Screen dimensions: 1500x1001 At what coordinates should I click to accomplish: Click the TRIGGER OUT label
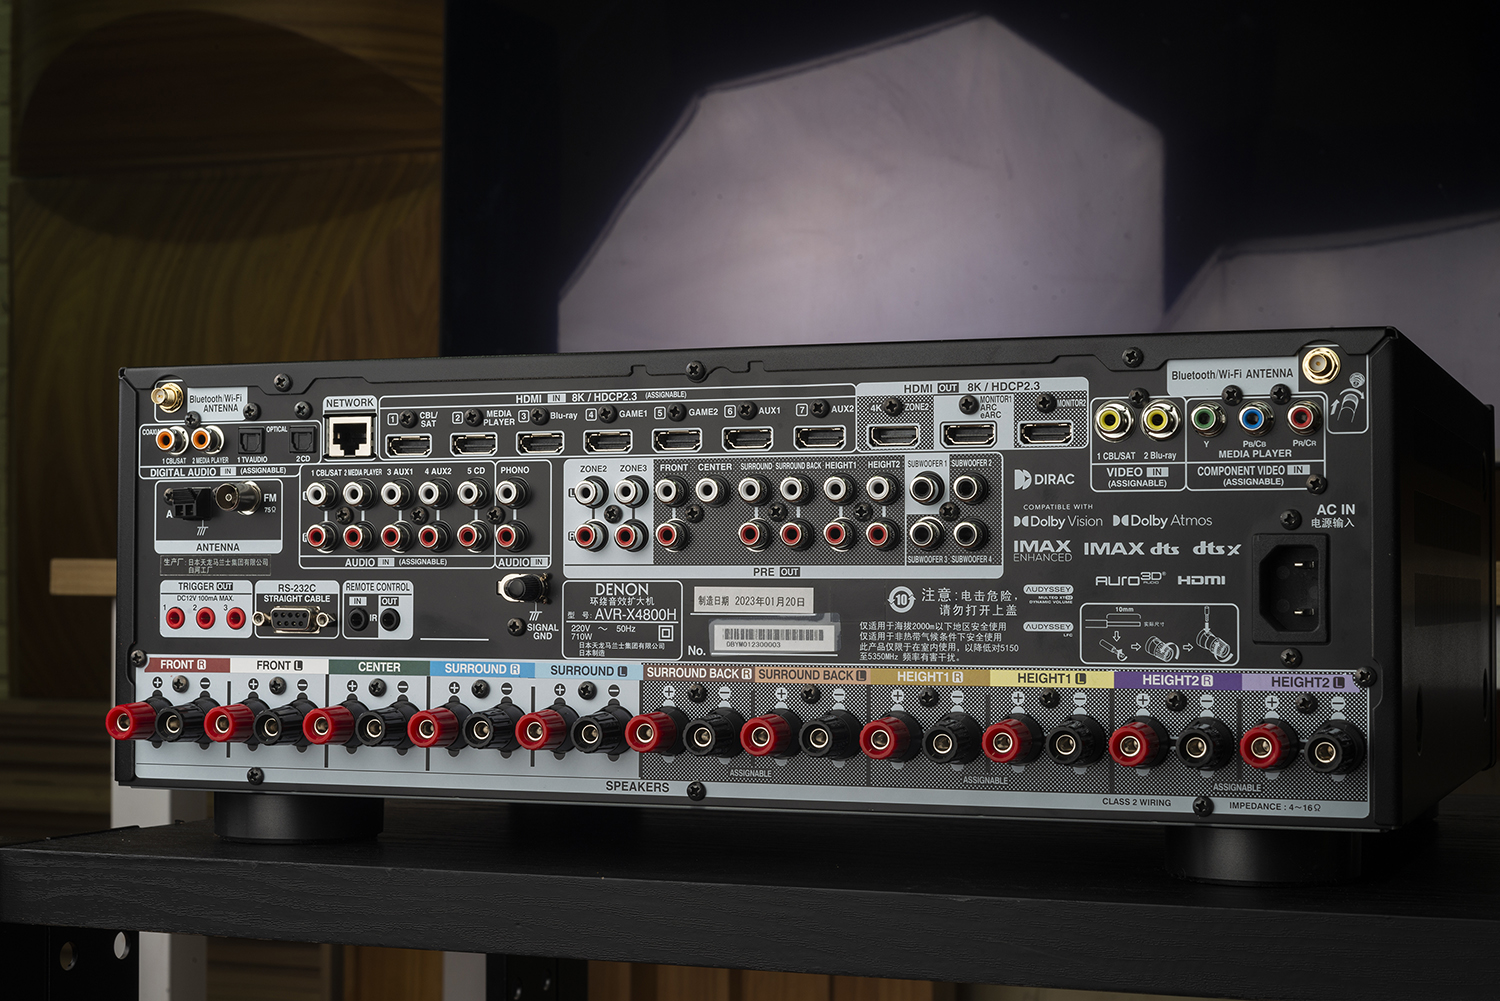click(x=205, y=587)
